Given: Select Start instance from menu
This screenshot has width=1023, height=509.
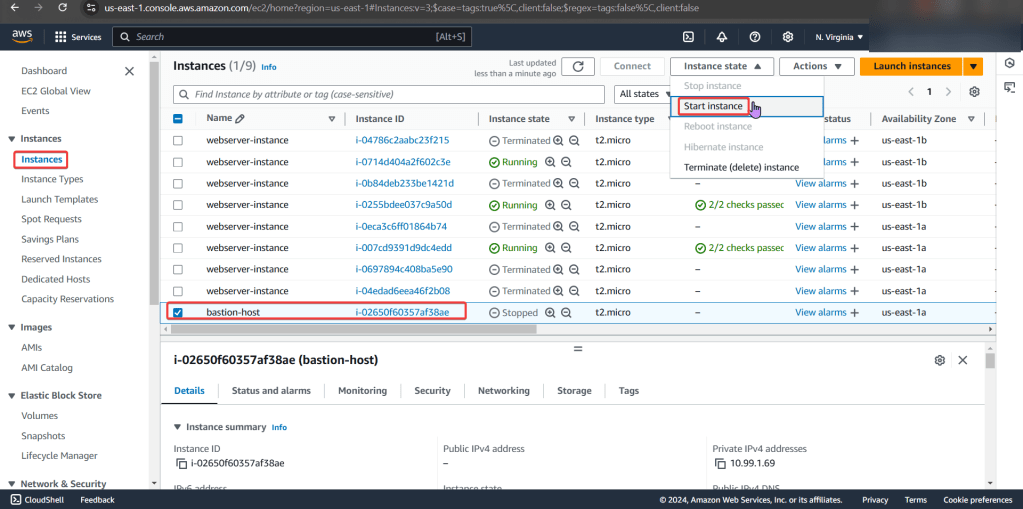Looking at the screenshot, I should (713, 106).
